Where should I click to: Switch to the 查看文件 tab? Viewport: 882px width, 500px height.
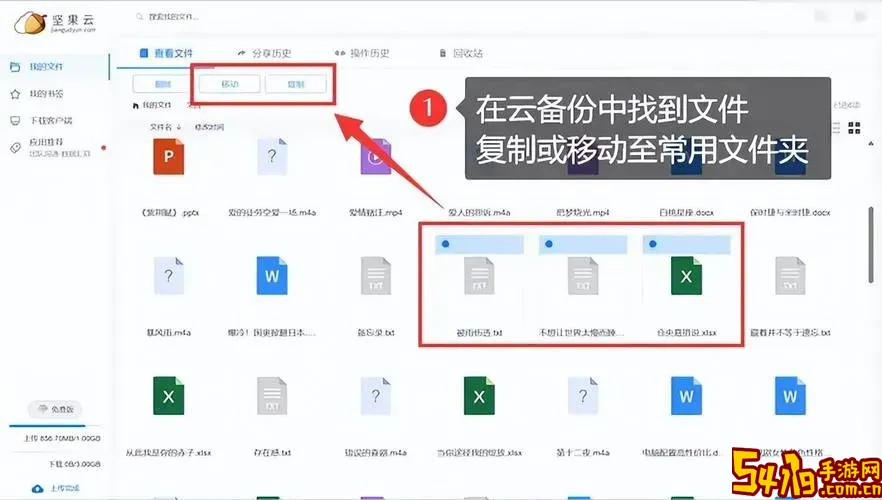point(166,53)
